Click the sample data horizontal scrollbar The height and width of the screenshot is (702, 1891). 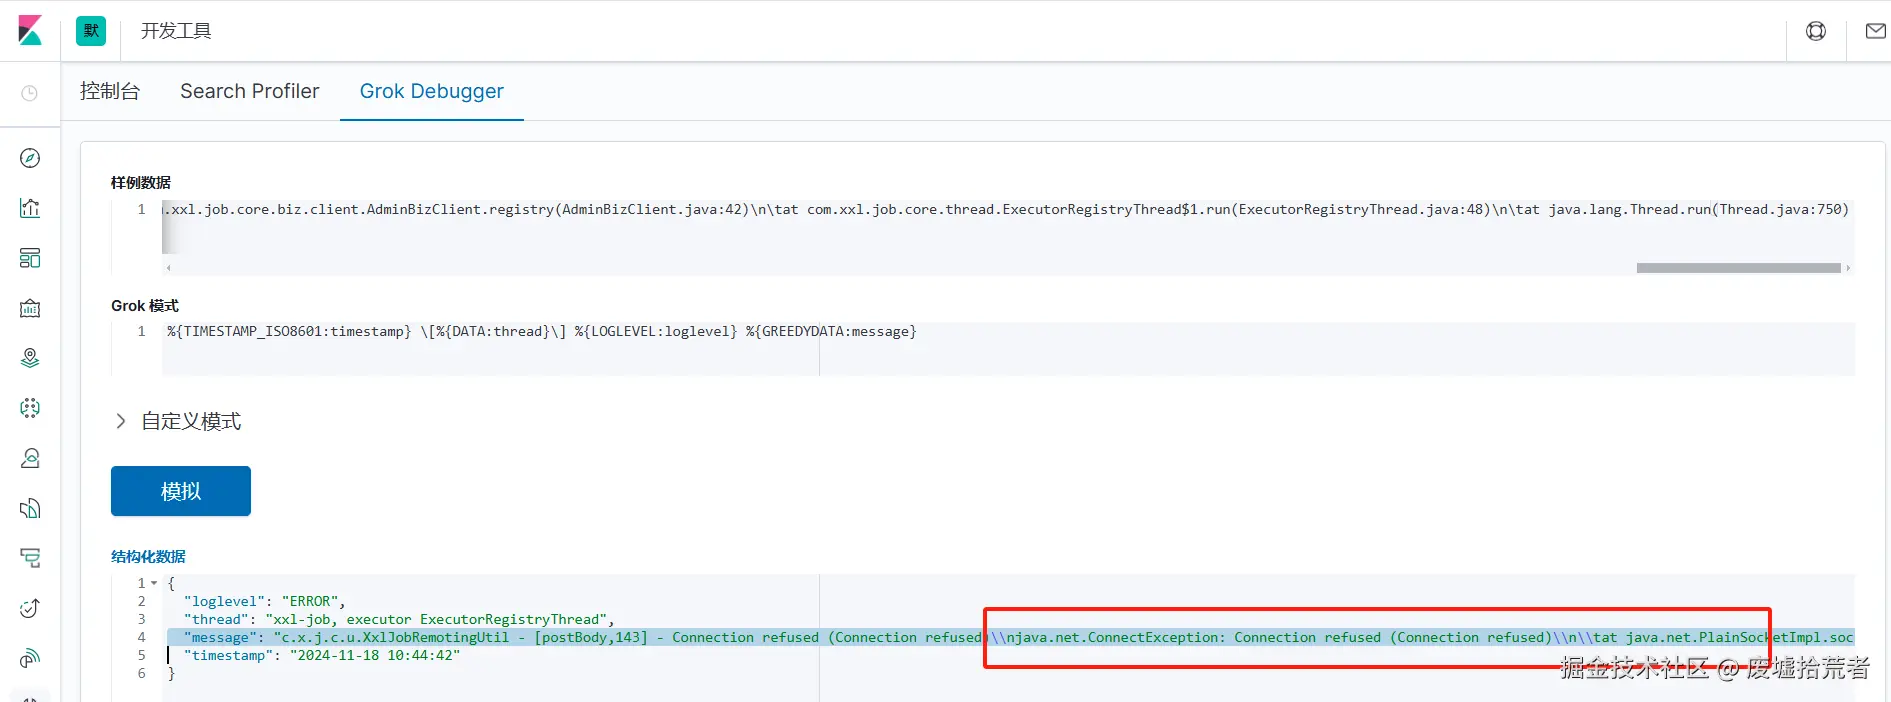1738,268
